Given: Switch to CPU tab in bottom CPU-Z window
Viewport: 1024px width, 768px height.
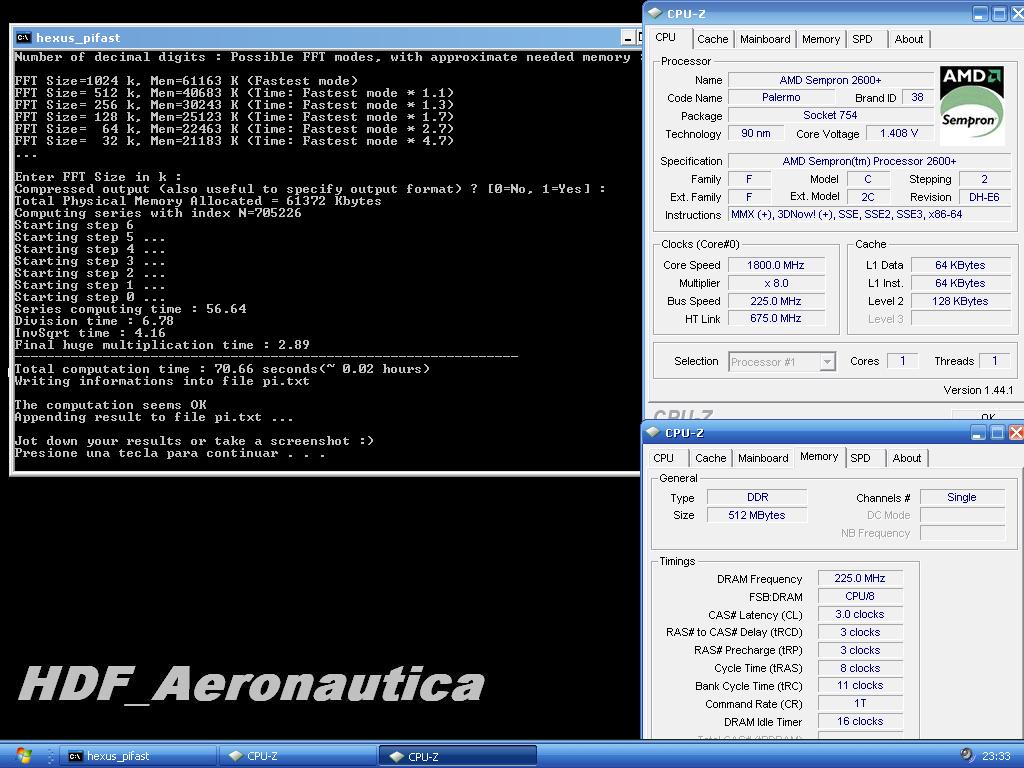Looking at the screenshot, I should [x=664, y=458].
